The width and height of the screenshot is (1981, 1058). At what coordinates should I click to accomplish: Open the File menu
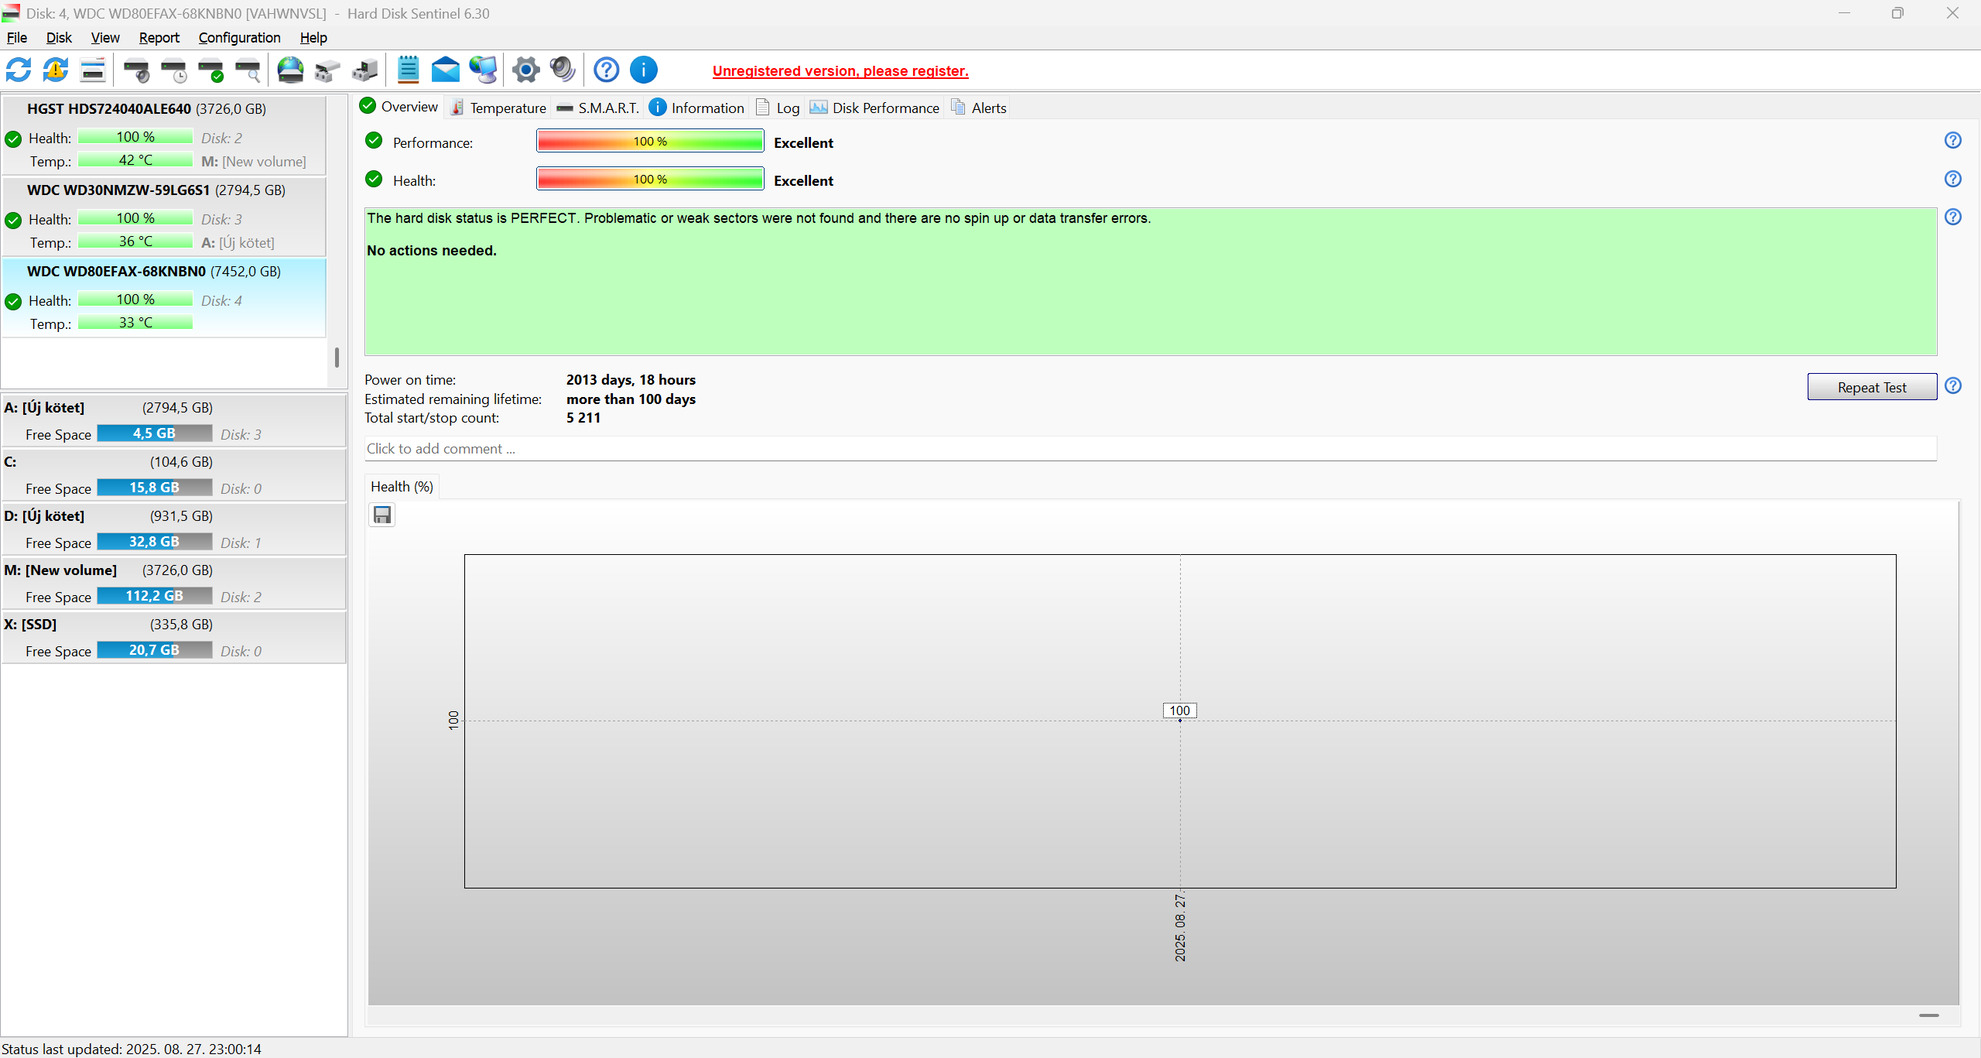coord(17,38)
